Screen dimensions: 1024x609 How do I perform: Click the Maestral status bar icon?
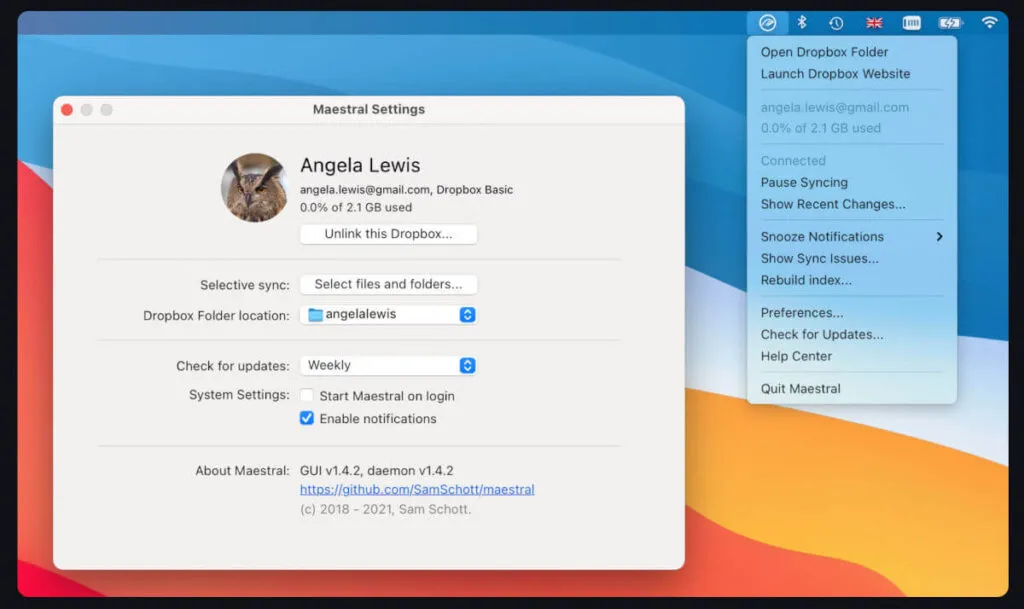tap(767, 21)
